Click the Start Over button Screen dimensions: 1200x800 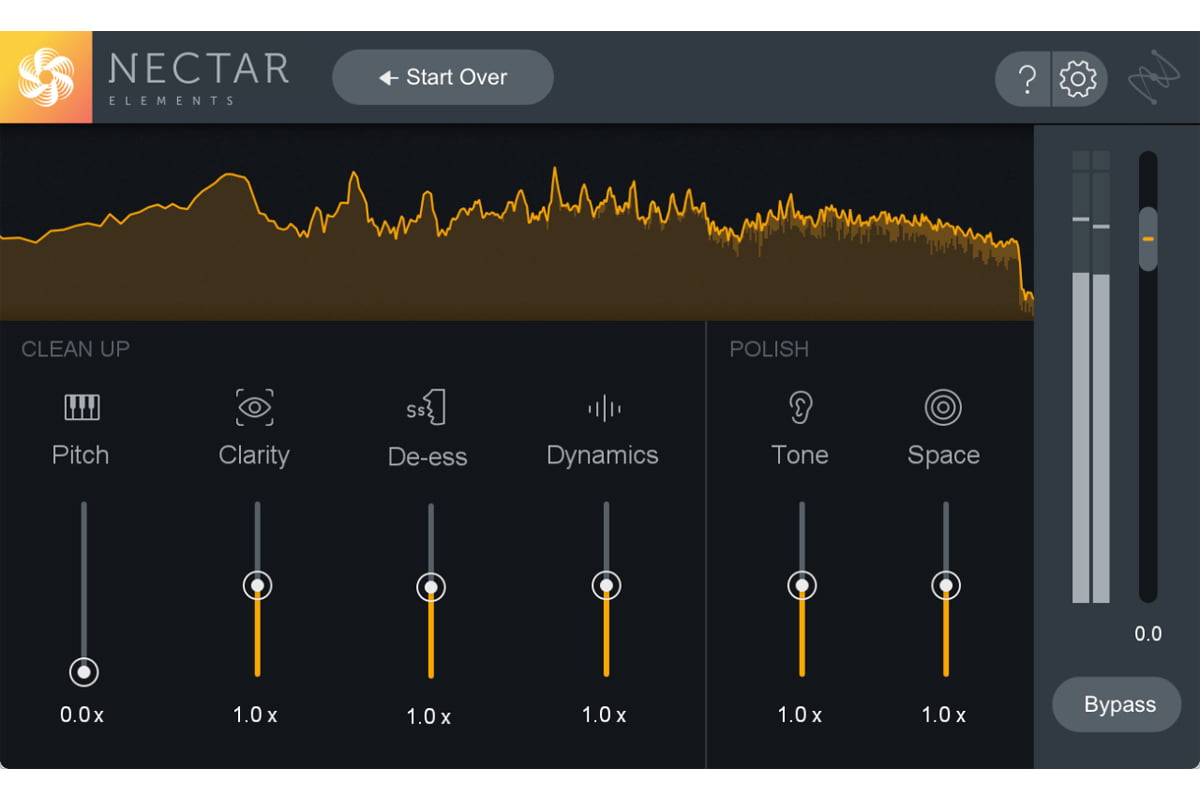click(443, 78)
